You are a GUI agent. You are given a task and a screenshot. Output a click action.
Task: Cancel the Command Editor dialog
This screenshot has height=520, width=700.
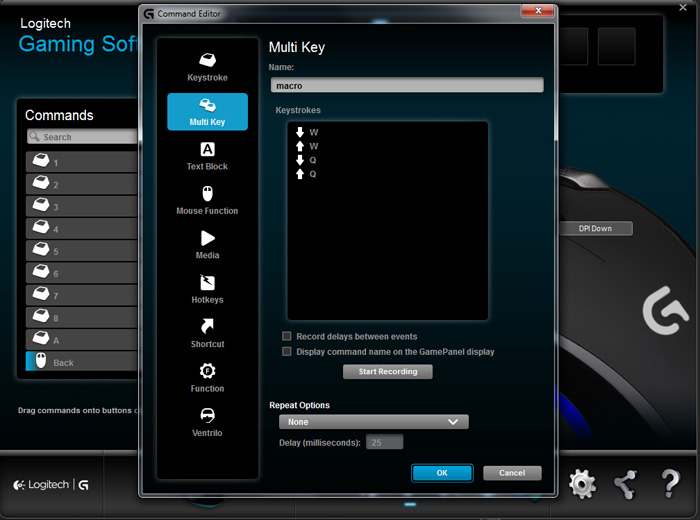(x=512, y=473)
